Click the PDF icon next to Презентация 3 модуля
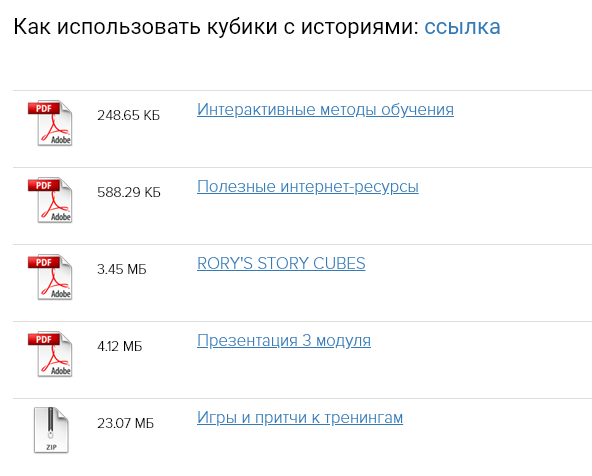 [x=50, y=354]
